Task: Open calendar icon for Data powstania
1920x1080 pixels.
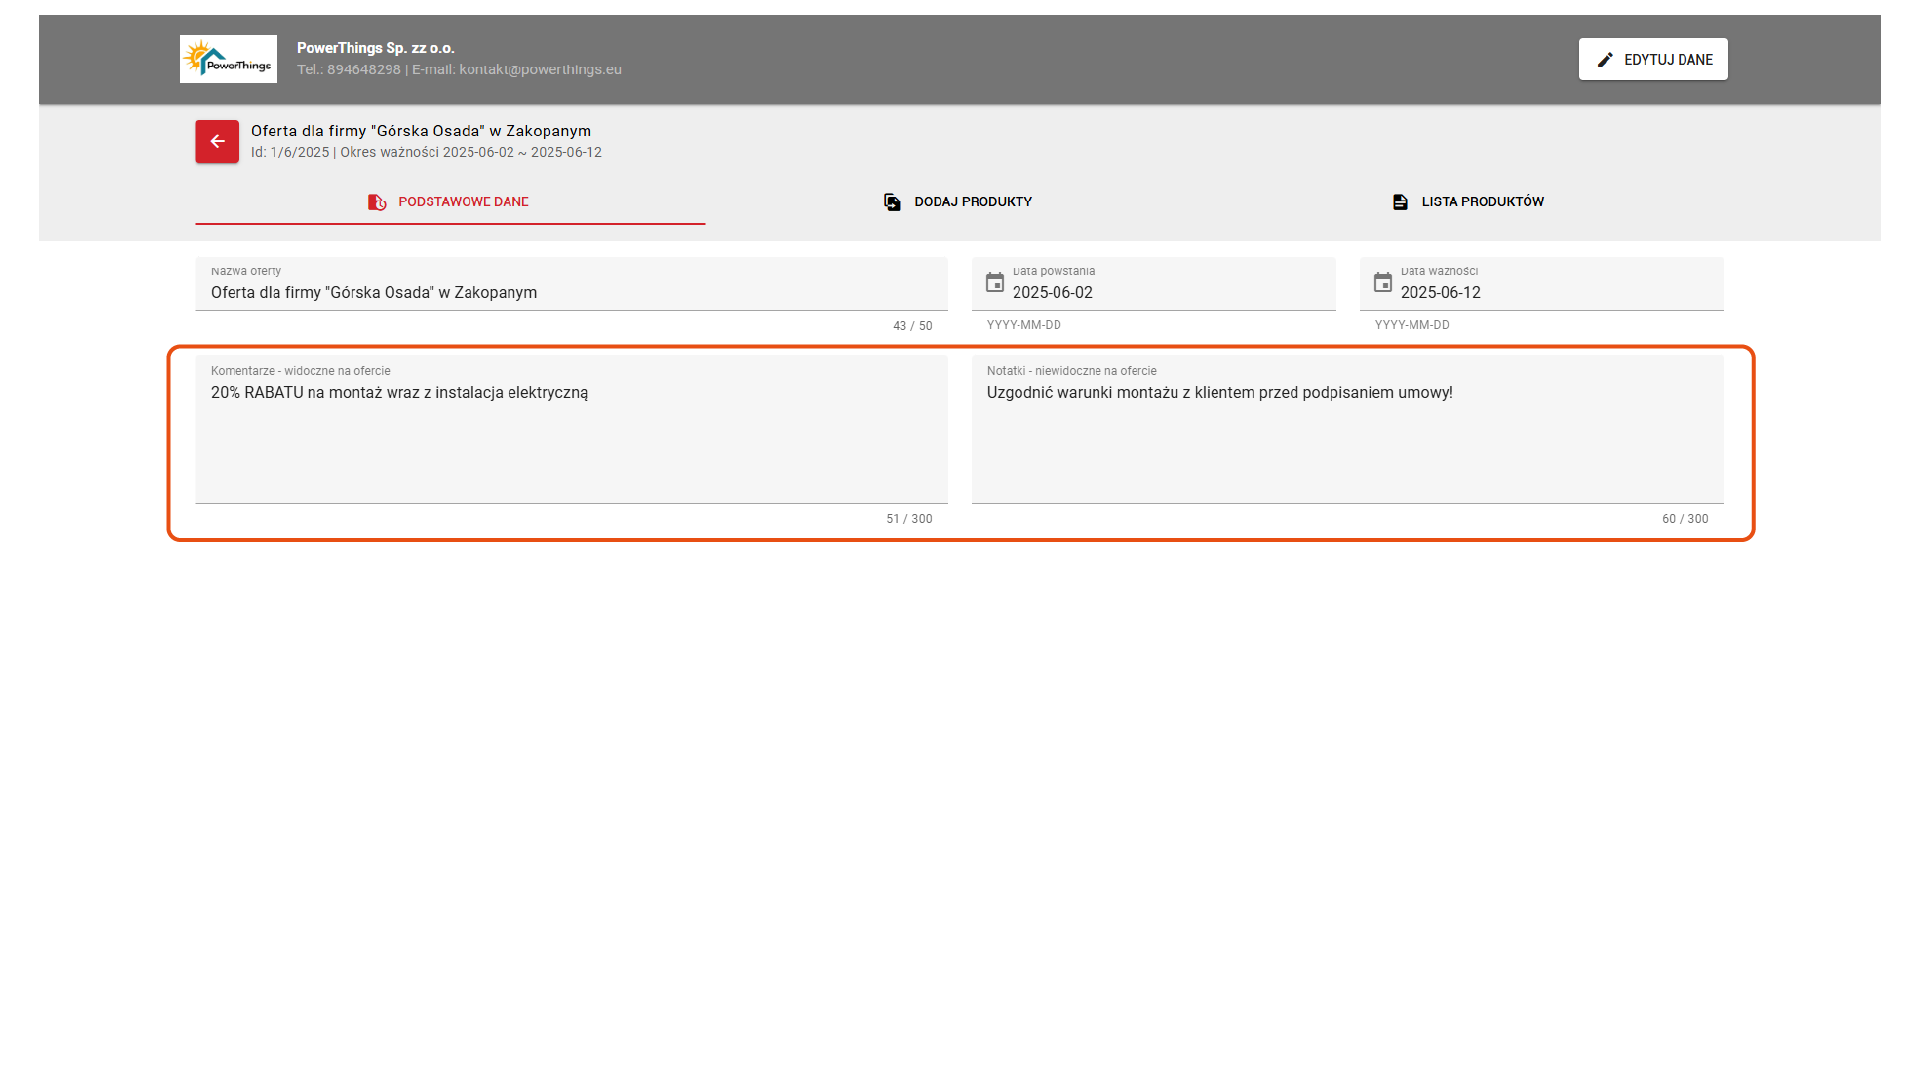Action: pyautogui.click(x=995, y=283)
